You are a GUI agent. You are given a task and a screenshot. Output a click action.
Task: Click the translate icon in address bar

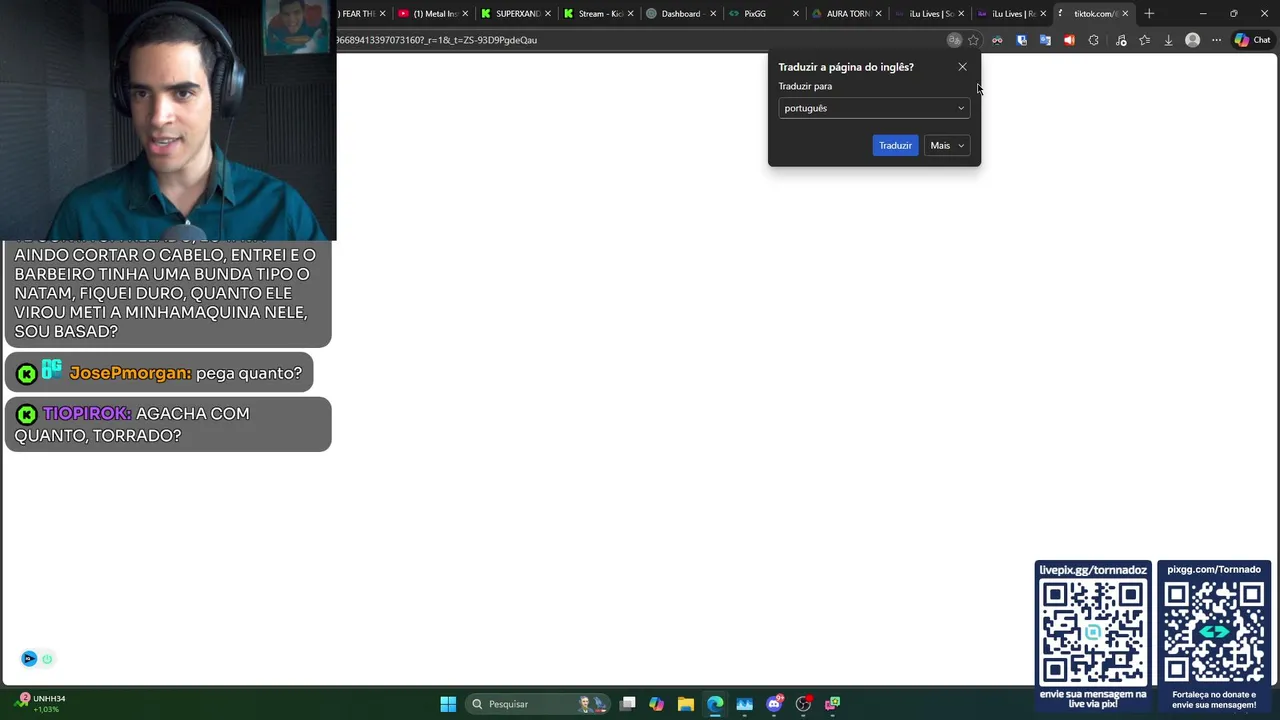click(954, 40)
